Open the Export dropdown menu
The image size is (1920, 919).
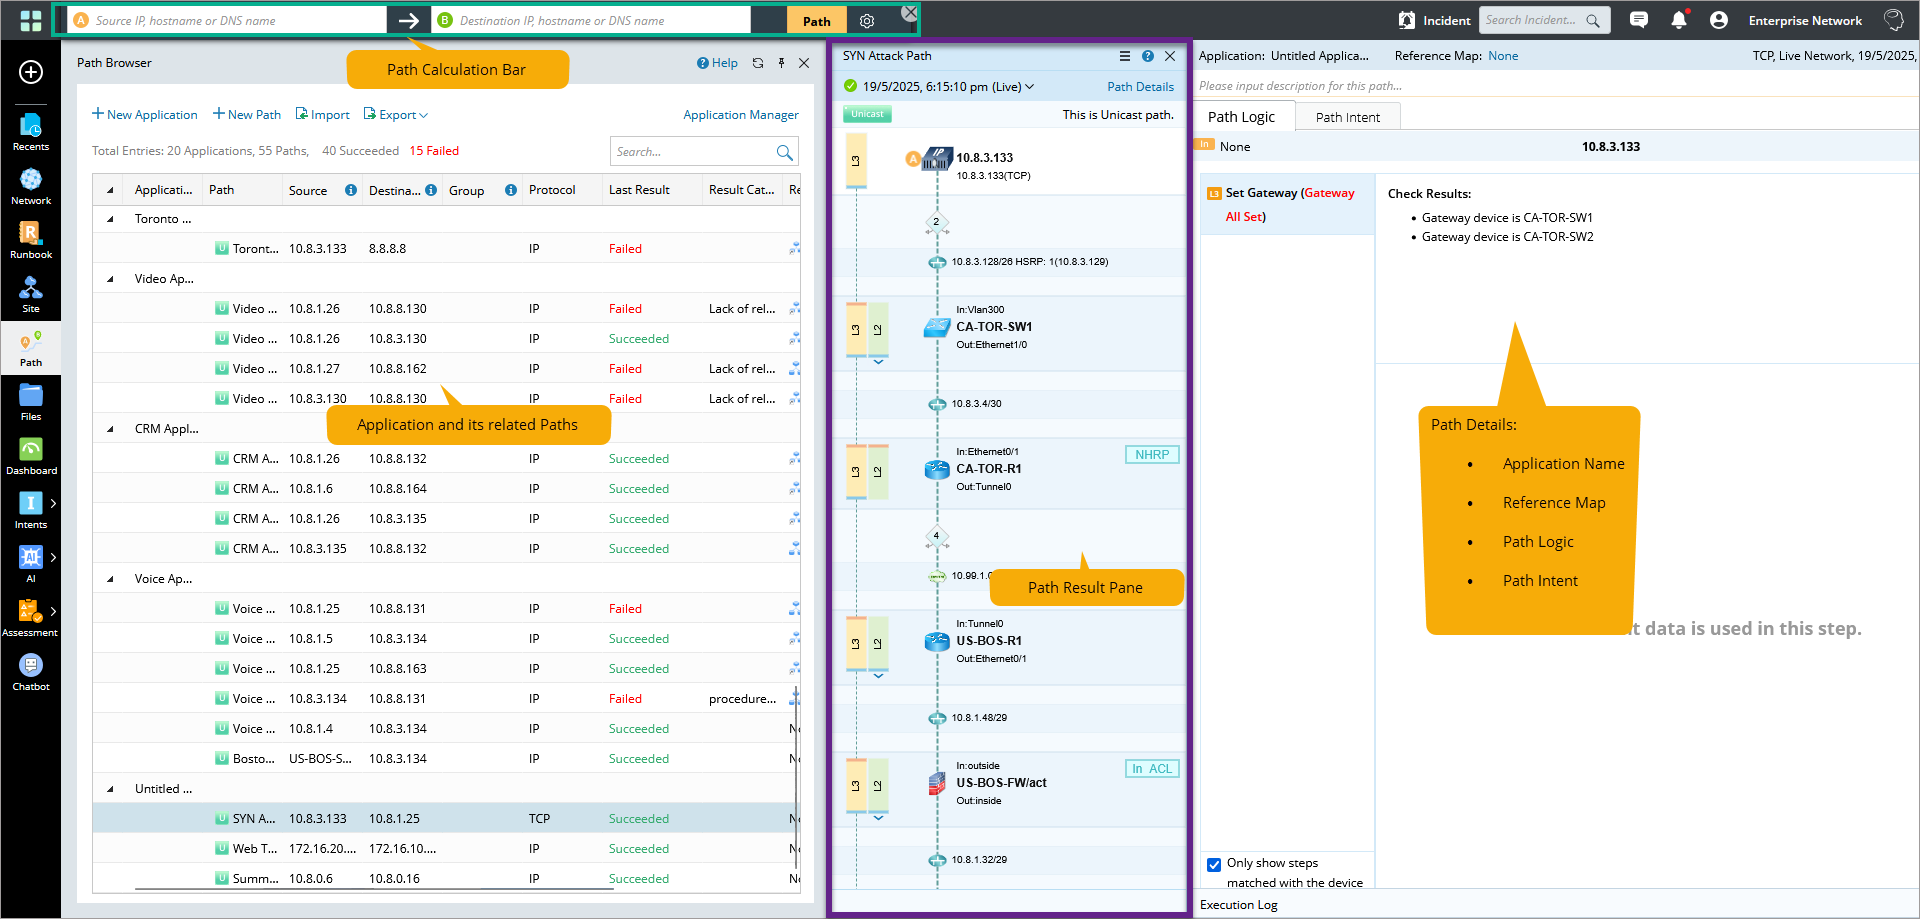click(396, 115)
